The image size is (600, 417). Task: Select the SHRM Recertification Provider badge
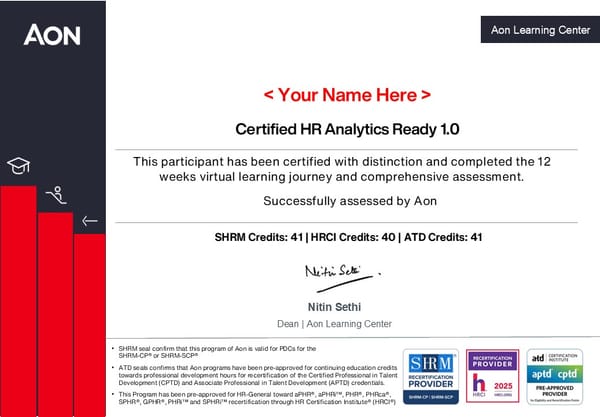(x=430, y=377)
